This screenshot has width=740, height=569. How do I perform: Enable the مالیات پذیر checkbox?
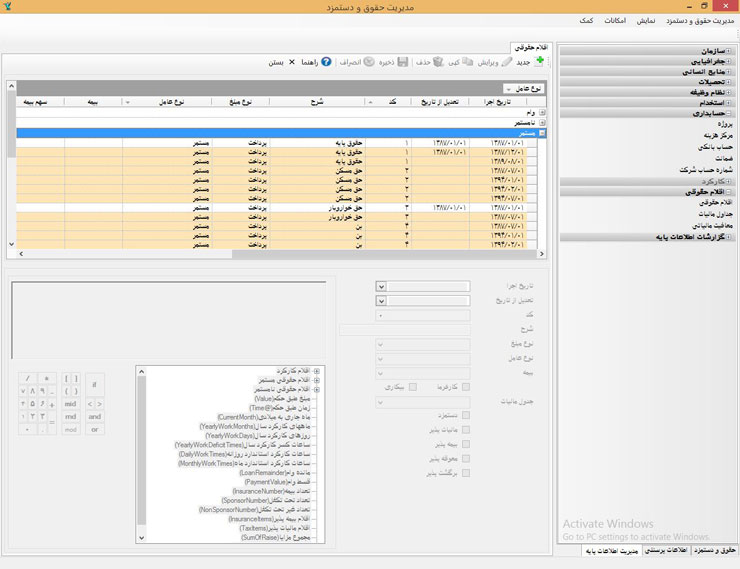(x=466, y=430)
